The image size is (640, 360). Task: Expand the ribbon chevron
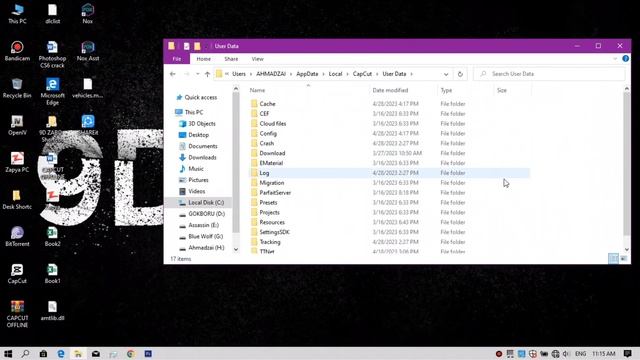pos(615,59)
